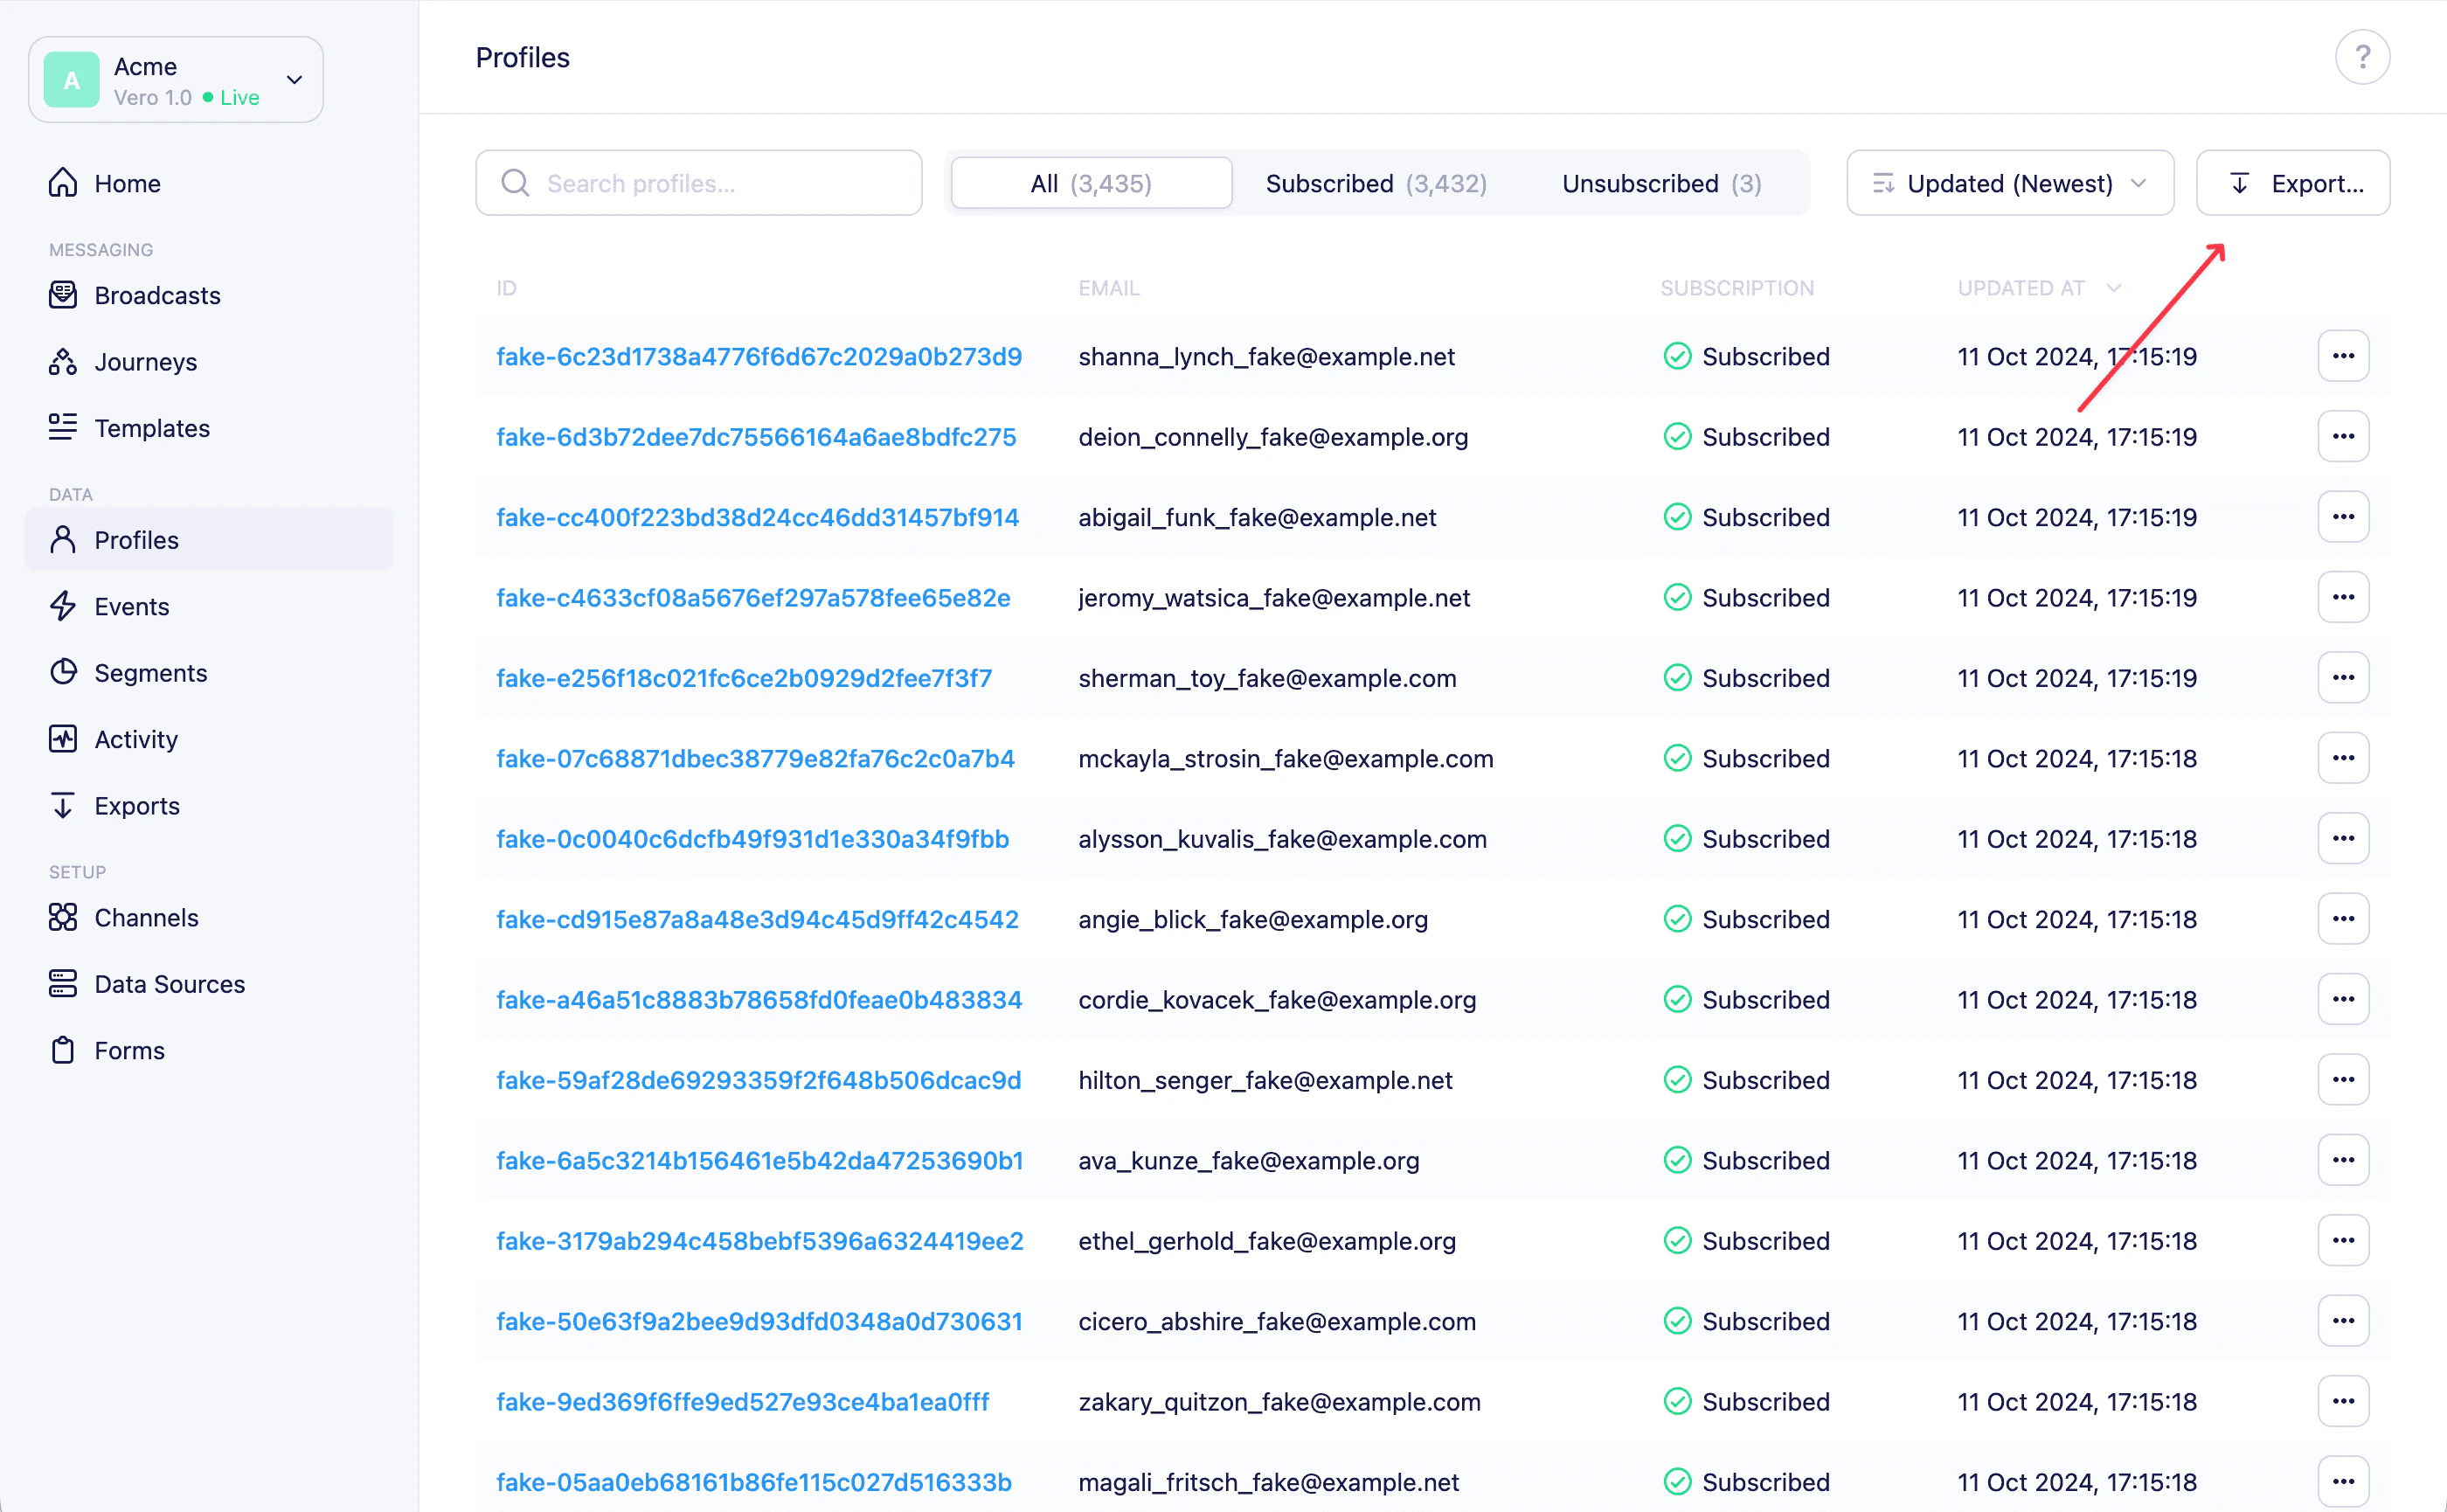
Task: Click the SUBSCRIPTION column header
Action: pos(1737,288)
